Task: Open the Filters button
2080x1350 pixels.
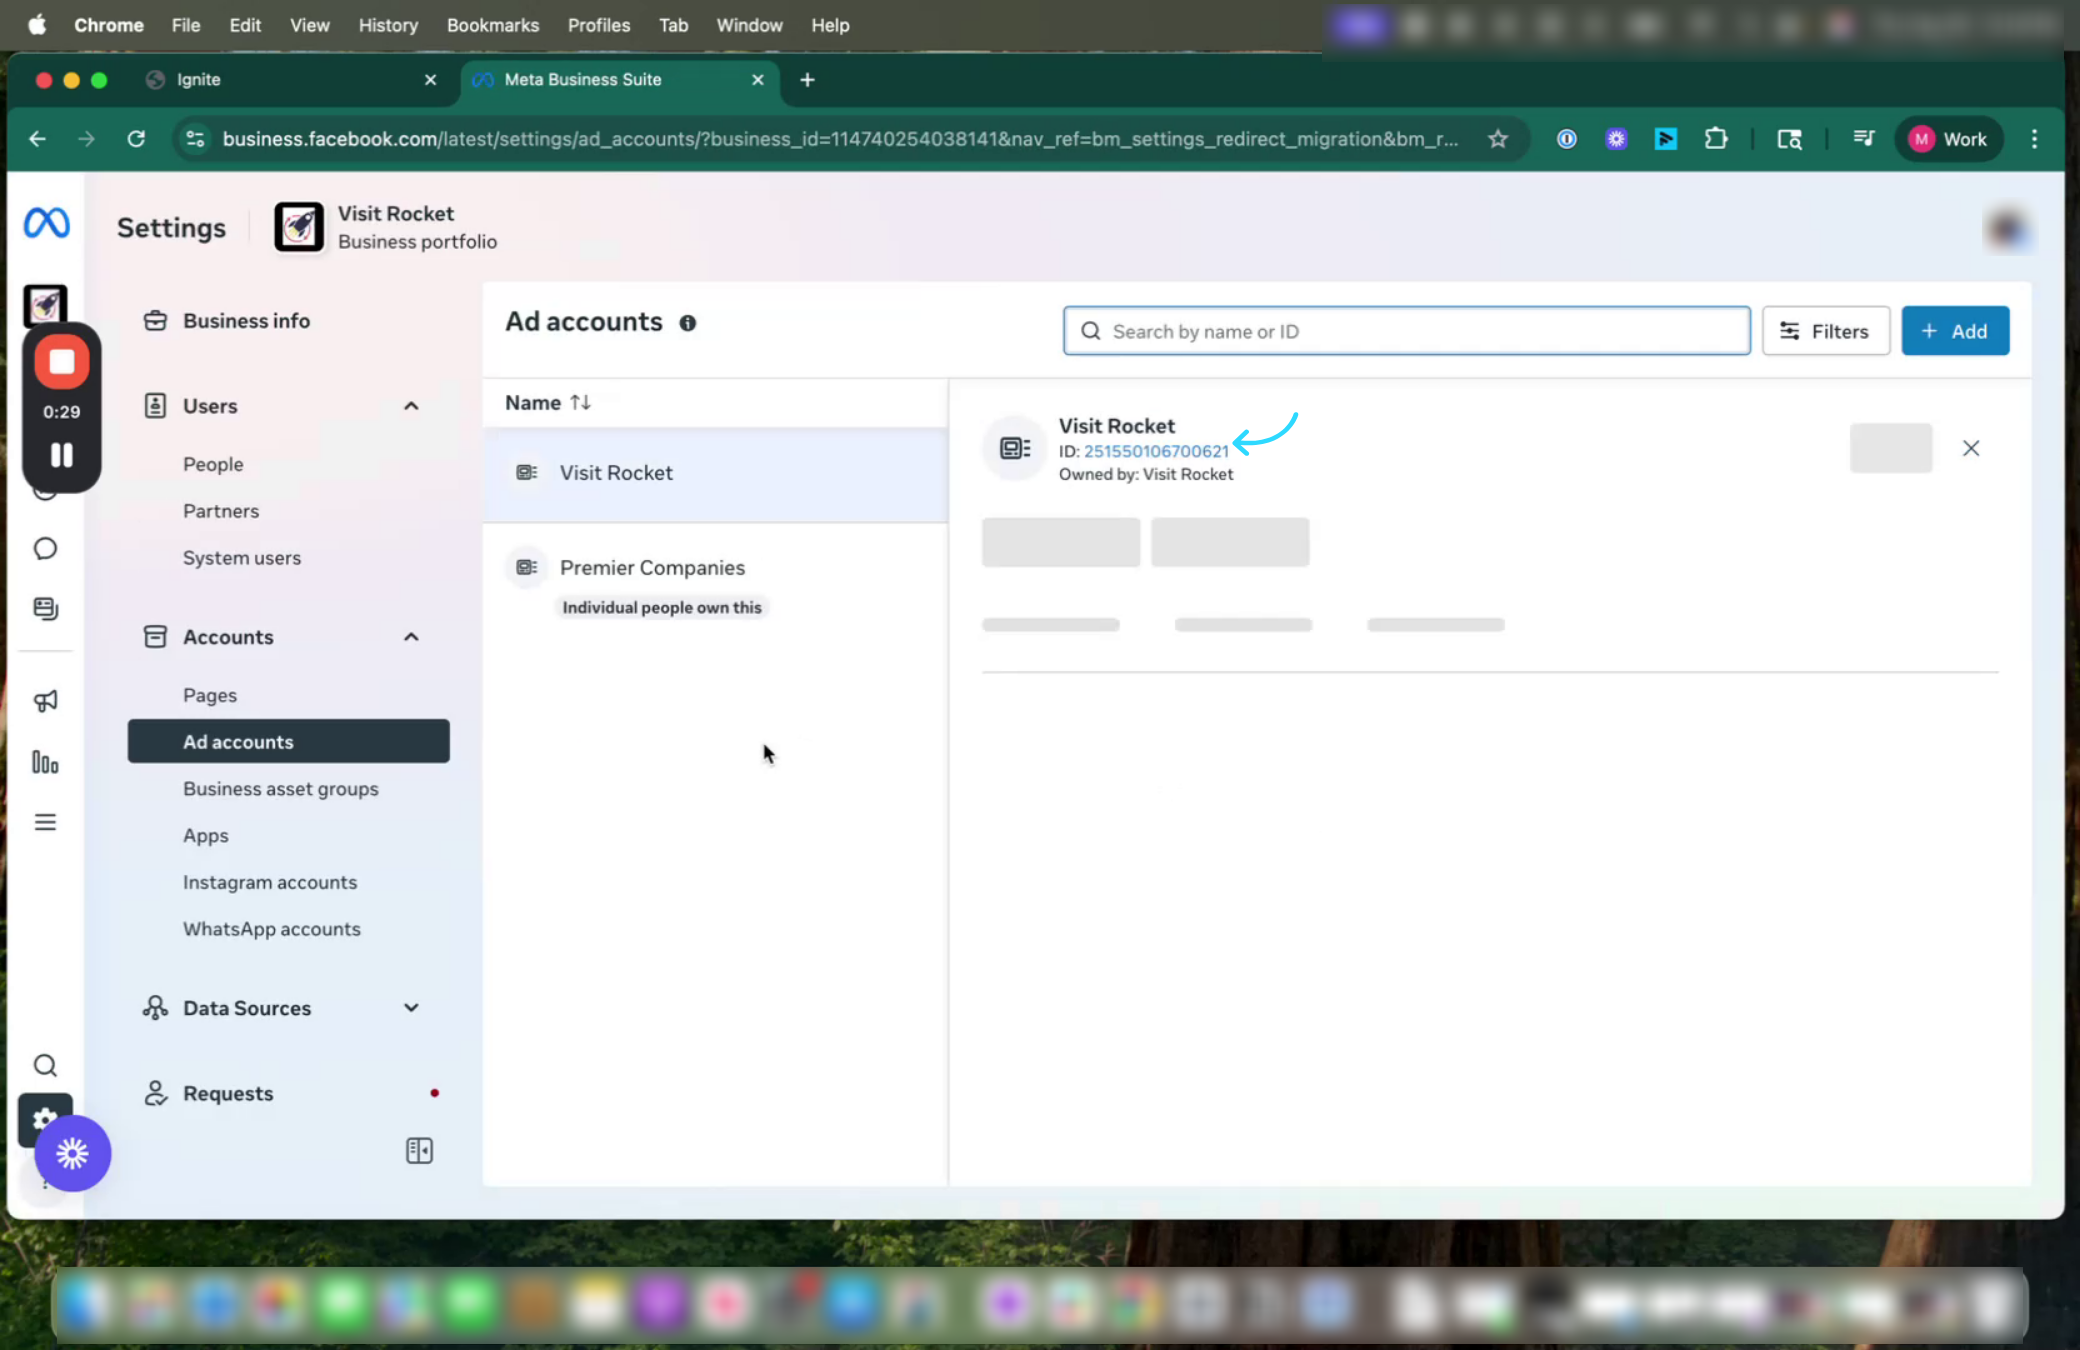Action: coord(1826,331)
